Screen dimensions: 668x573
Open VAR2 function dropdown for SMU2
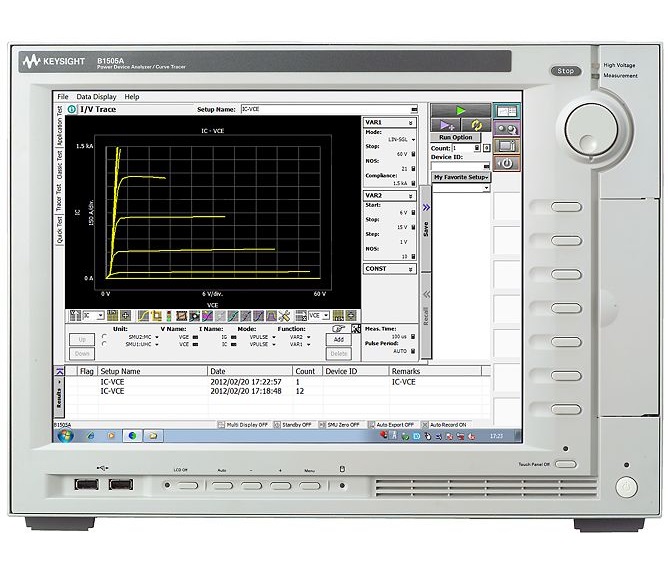click(x=308, y=337)
